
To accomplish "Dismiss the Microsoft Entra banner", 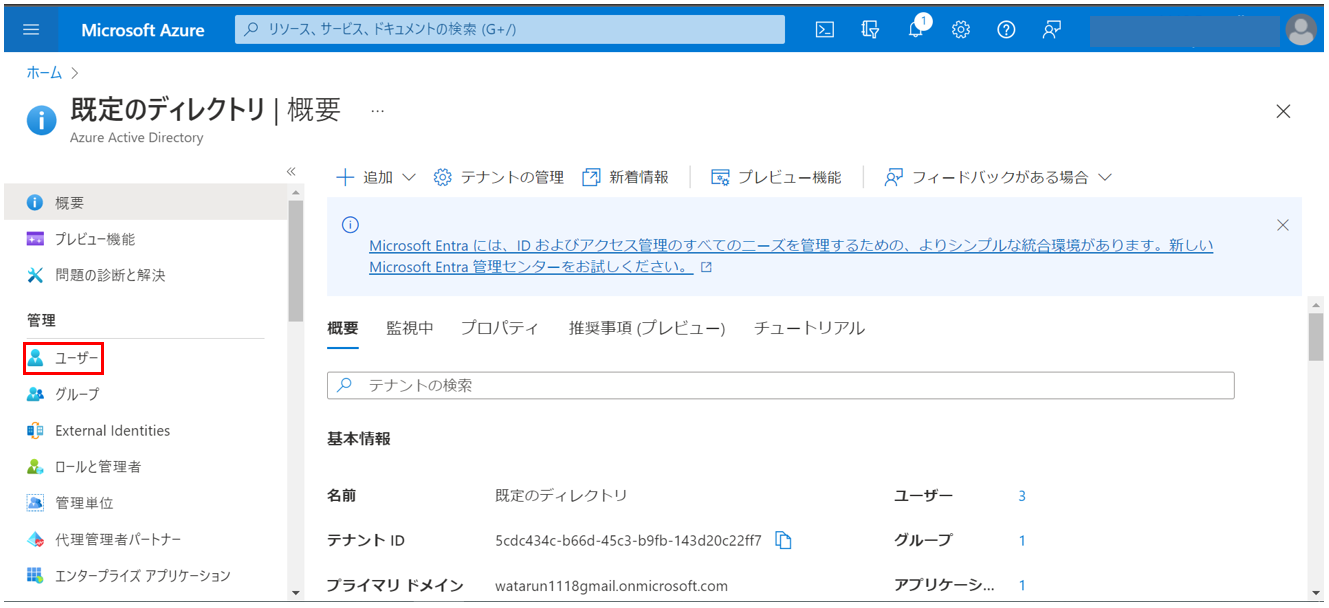I will click(x=1283, y=225).
